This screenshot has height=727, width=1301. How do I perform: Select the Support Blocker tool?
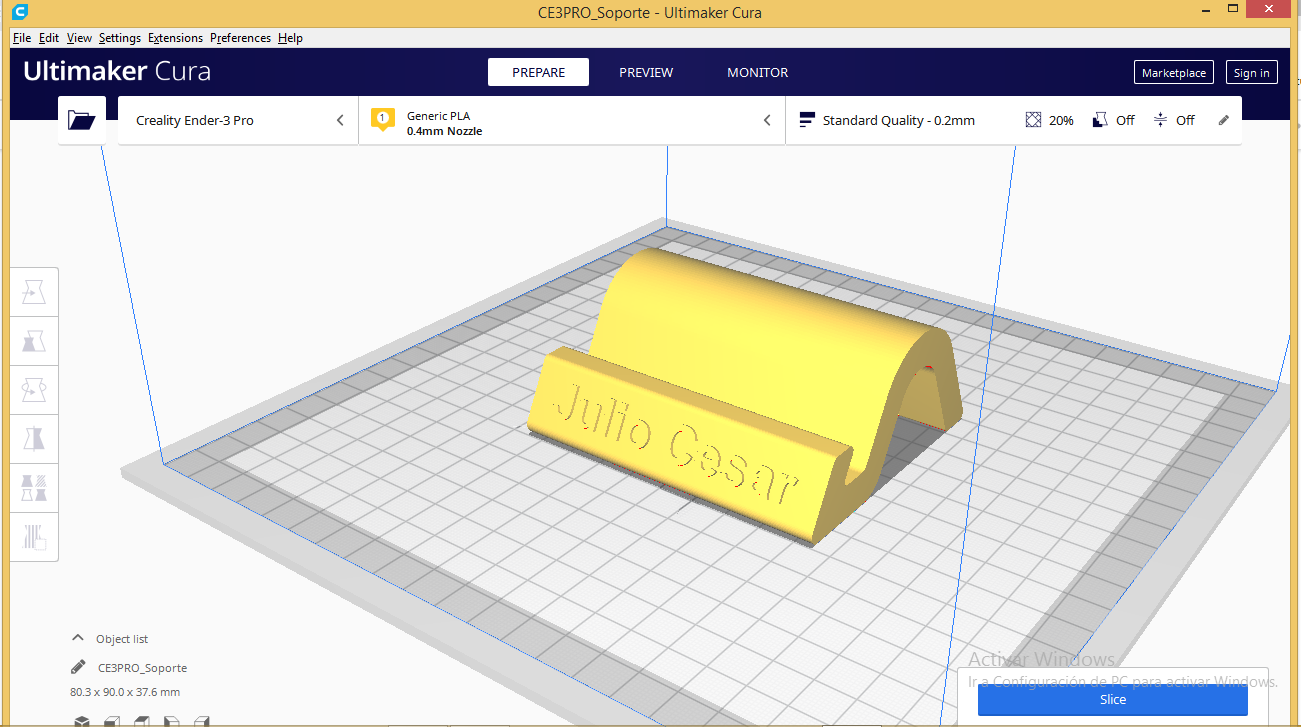pyautogui.click(x=34, y=537)
